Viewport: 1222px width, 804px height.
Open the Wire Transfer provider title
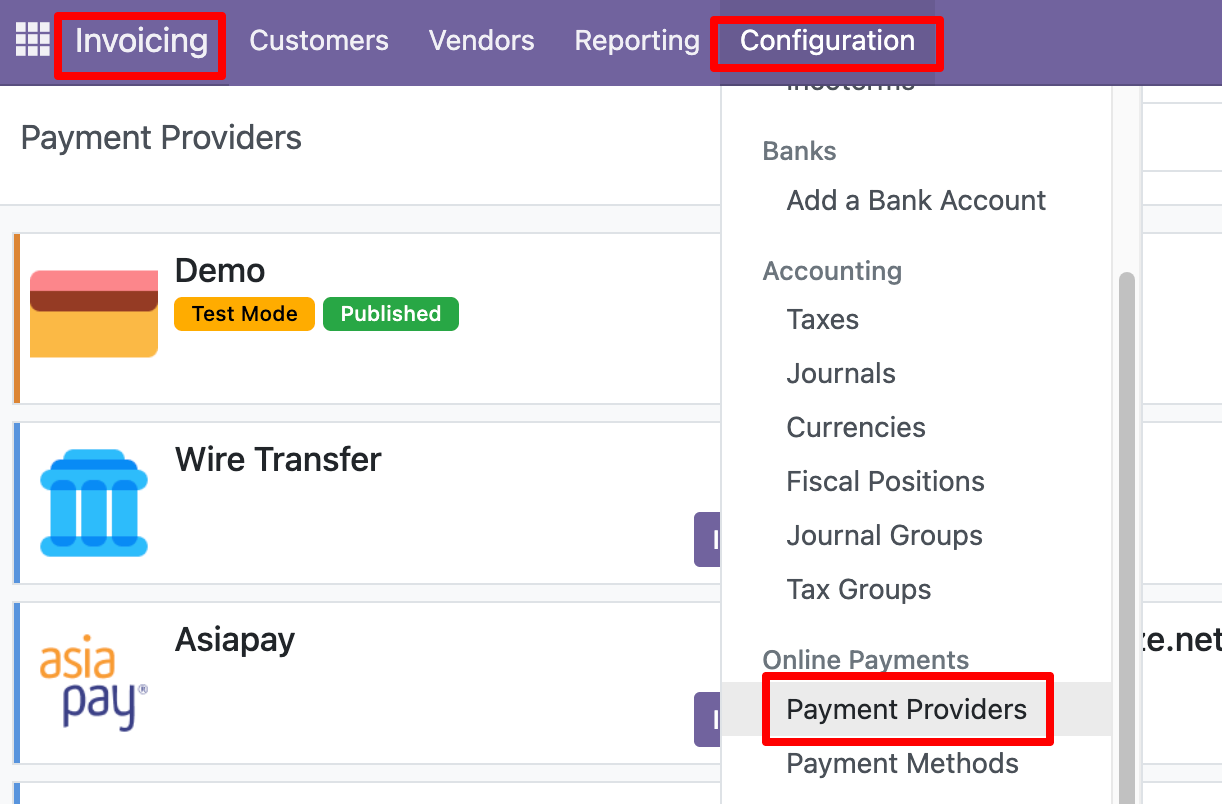click(278, 460)
